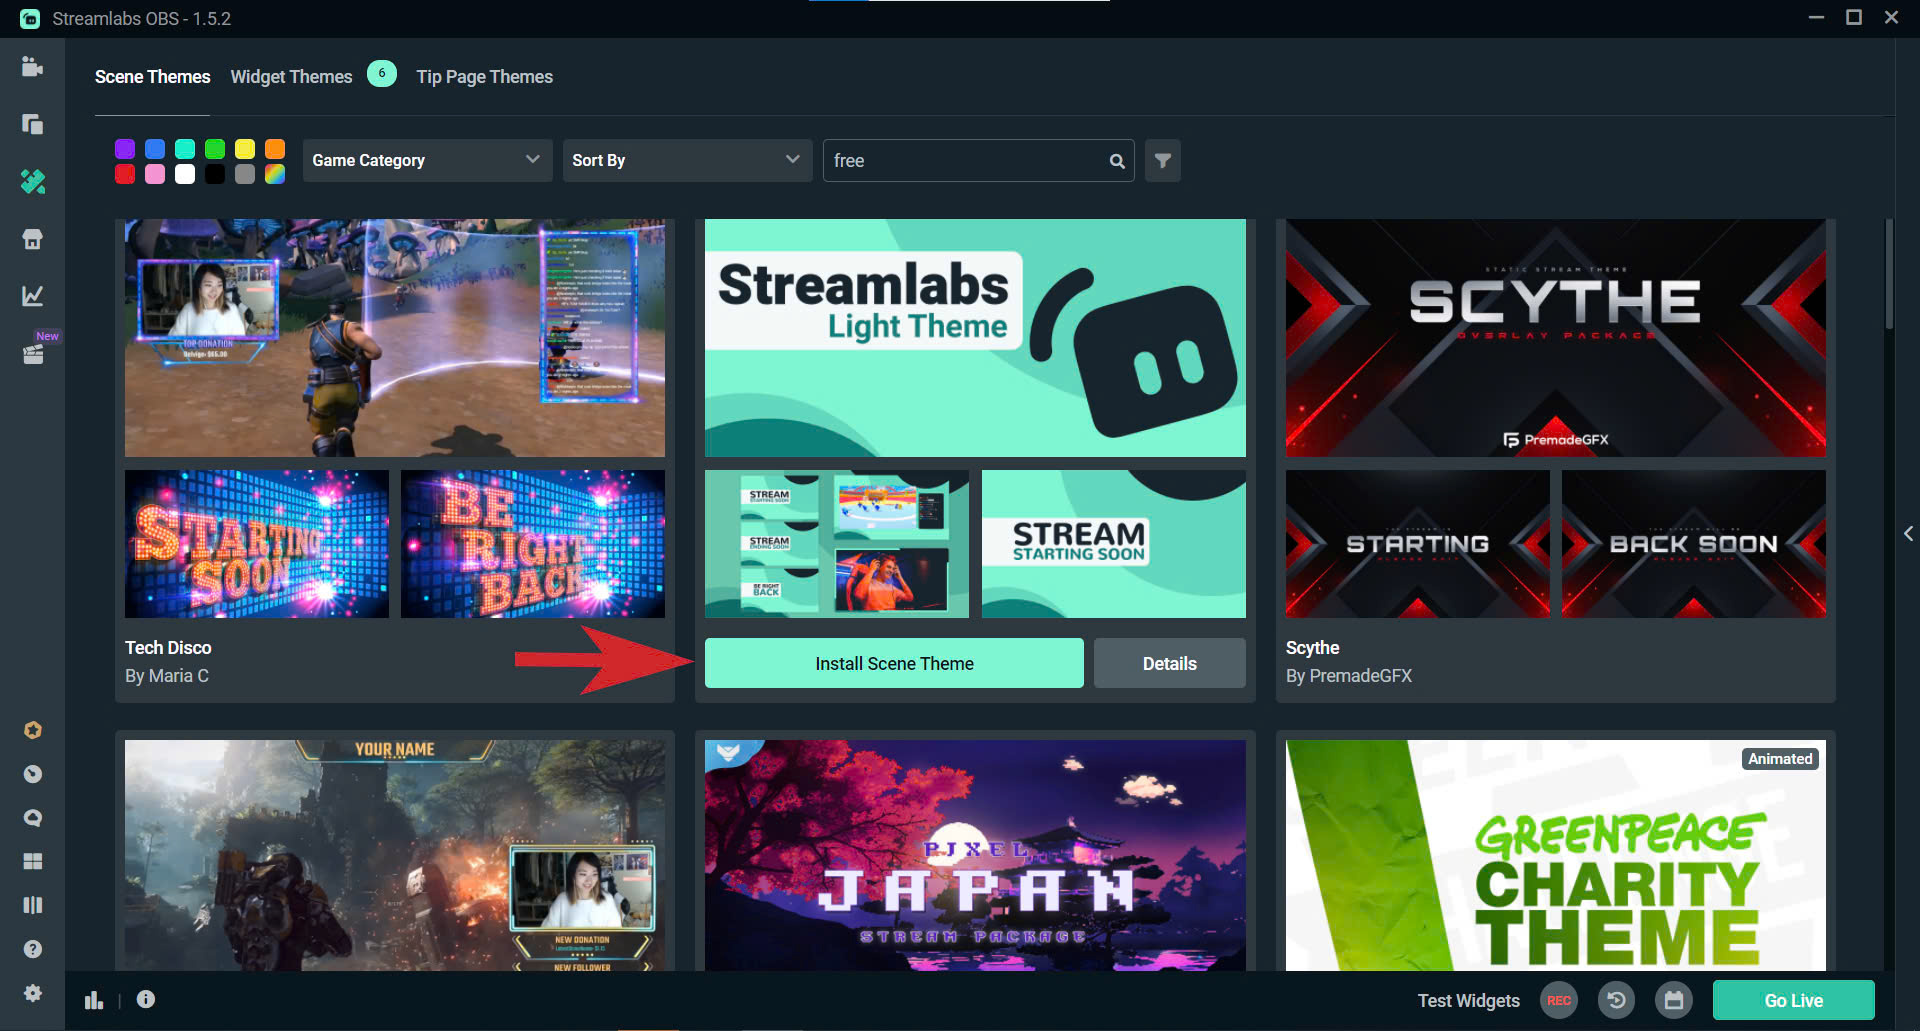Open the Pixel Japan stream package thumbnail
The width and height of the screenshot is (1920, 1031).
pyautogui.click(x=975, y=855)
